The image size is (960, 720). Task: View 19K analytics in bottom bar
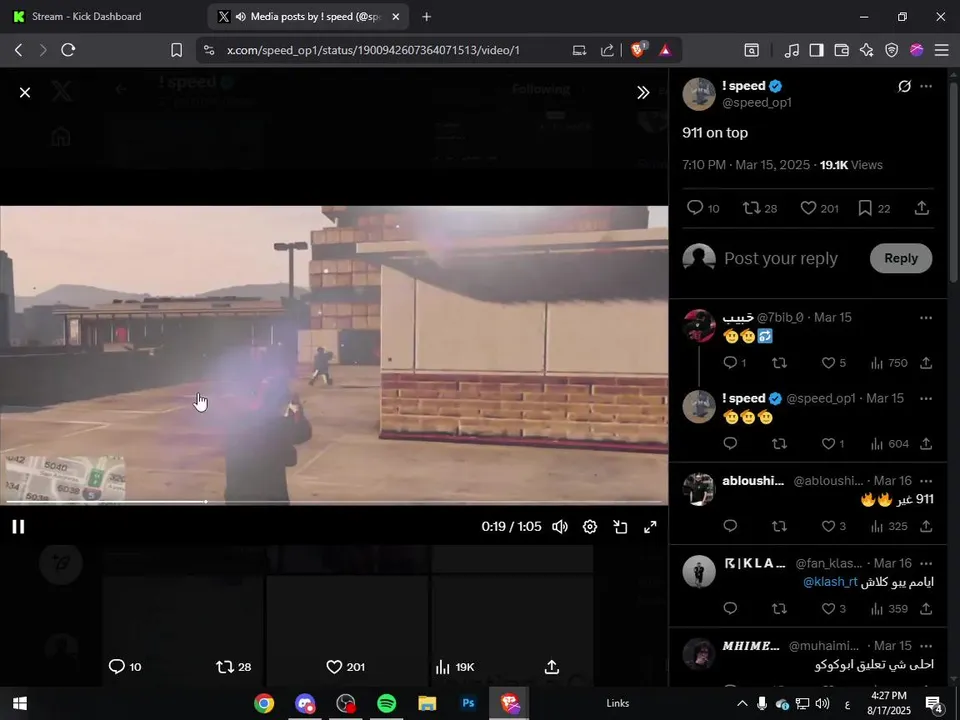click(455, 667)
